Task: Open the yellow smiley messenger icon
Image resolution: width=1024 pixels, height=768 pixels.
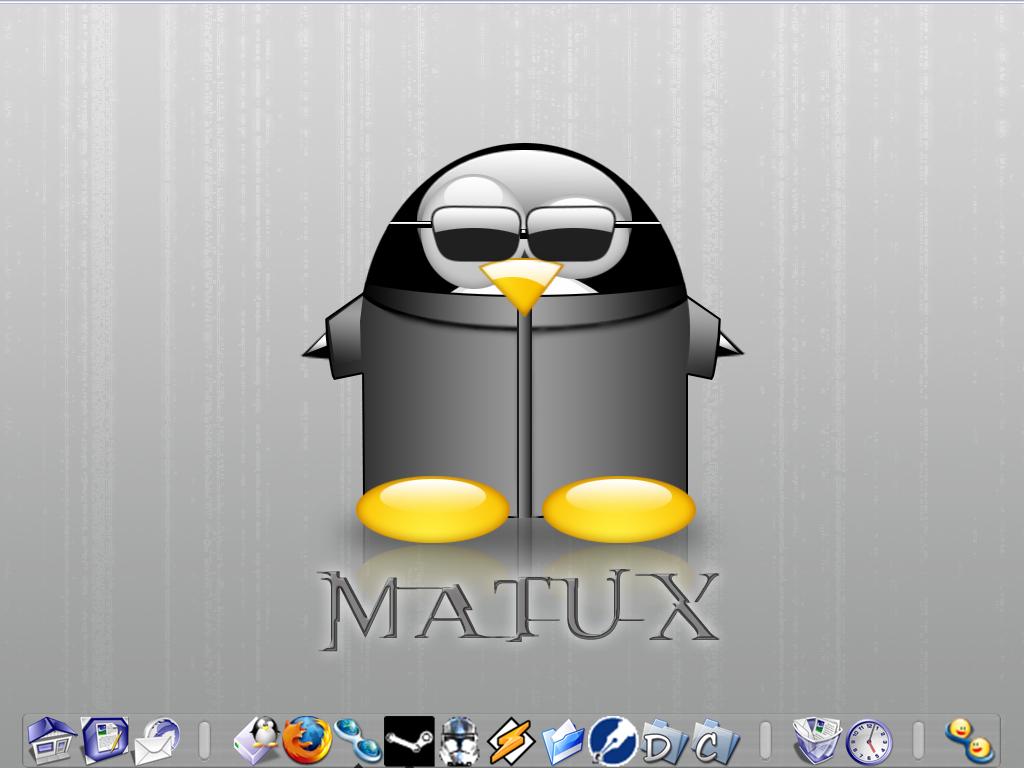Action: (968, 740)
